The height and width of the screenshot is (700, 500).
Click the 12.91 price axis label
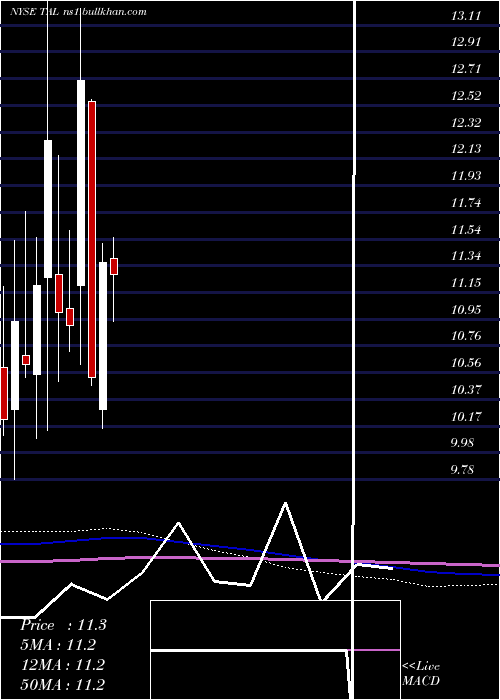(466, 42)
